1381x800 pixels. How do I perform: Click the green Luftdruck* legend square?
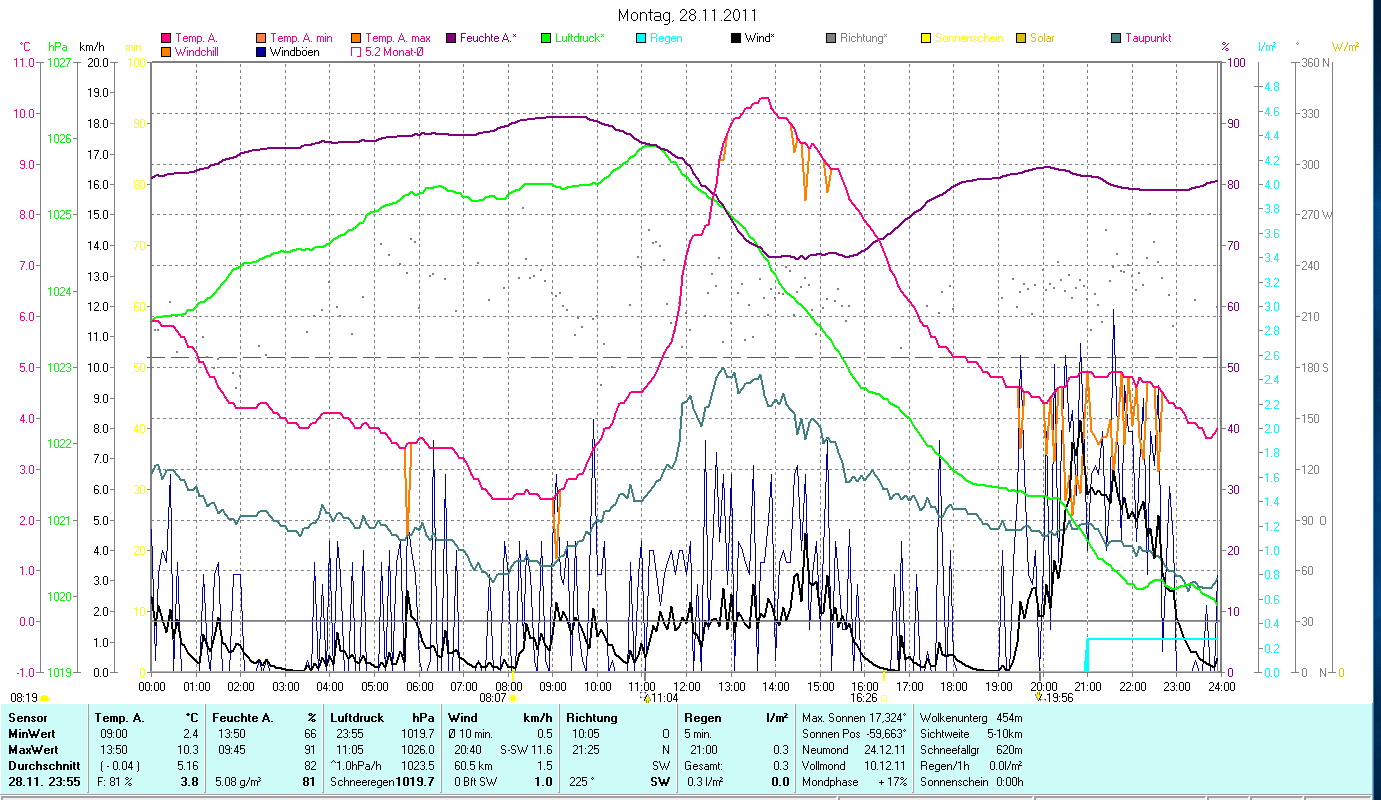[545, 38]
